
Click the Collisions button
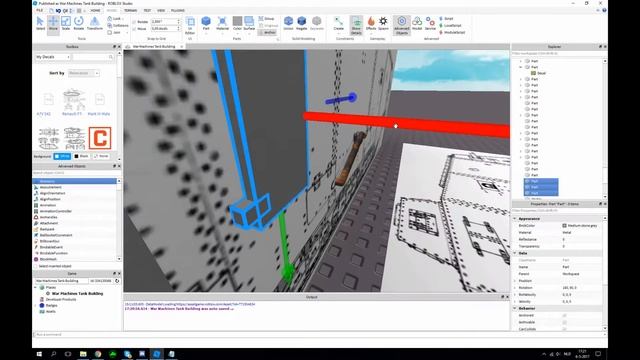[x=118, y=25]
